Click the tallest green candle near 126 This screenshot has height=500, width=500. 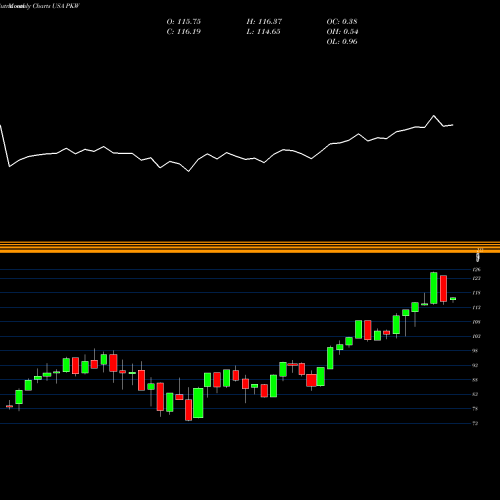434,288
